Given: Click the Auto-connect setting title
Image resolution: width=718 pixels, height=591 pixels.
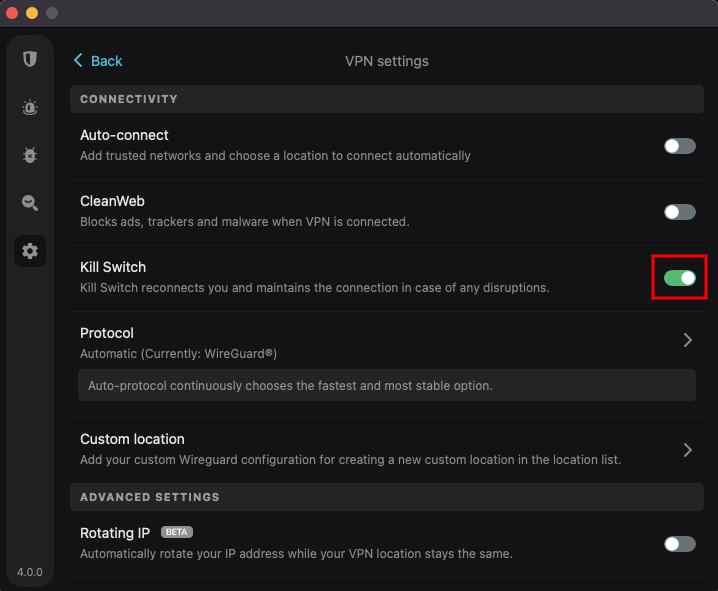Looking at the screenshot, I should pos(124,135).
